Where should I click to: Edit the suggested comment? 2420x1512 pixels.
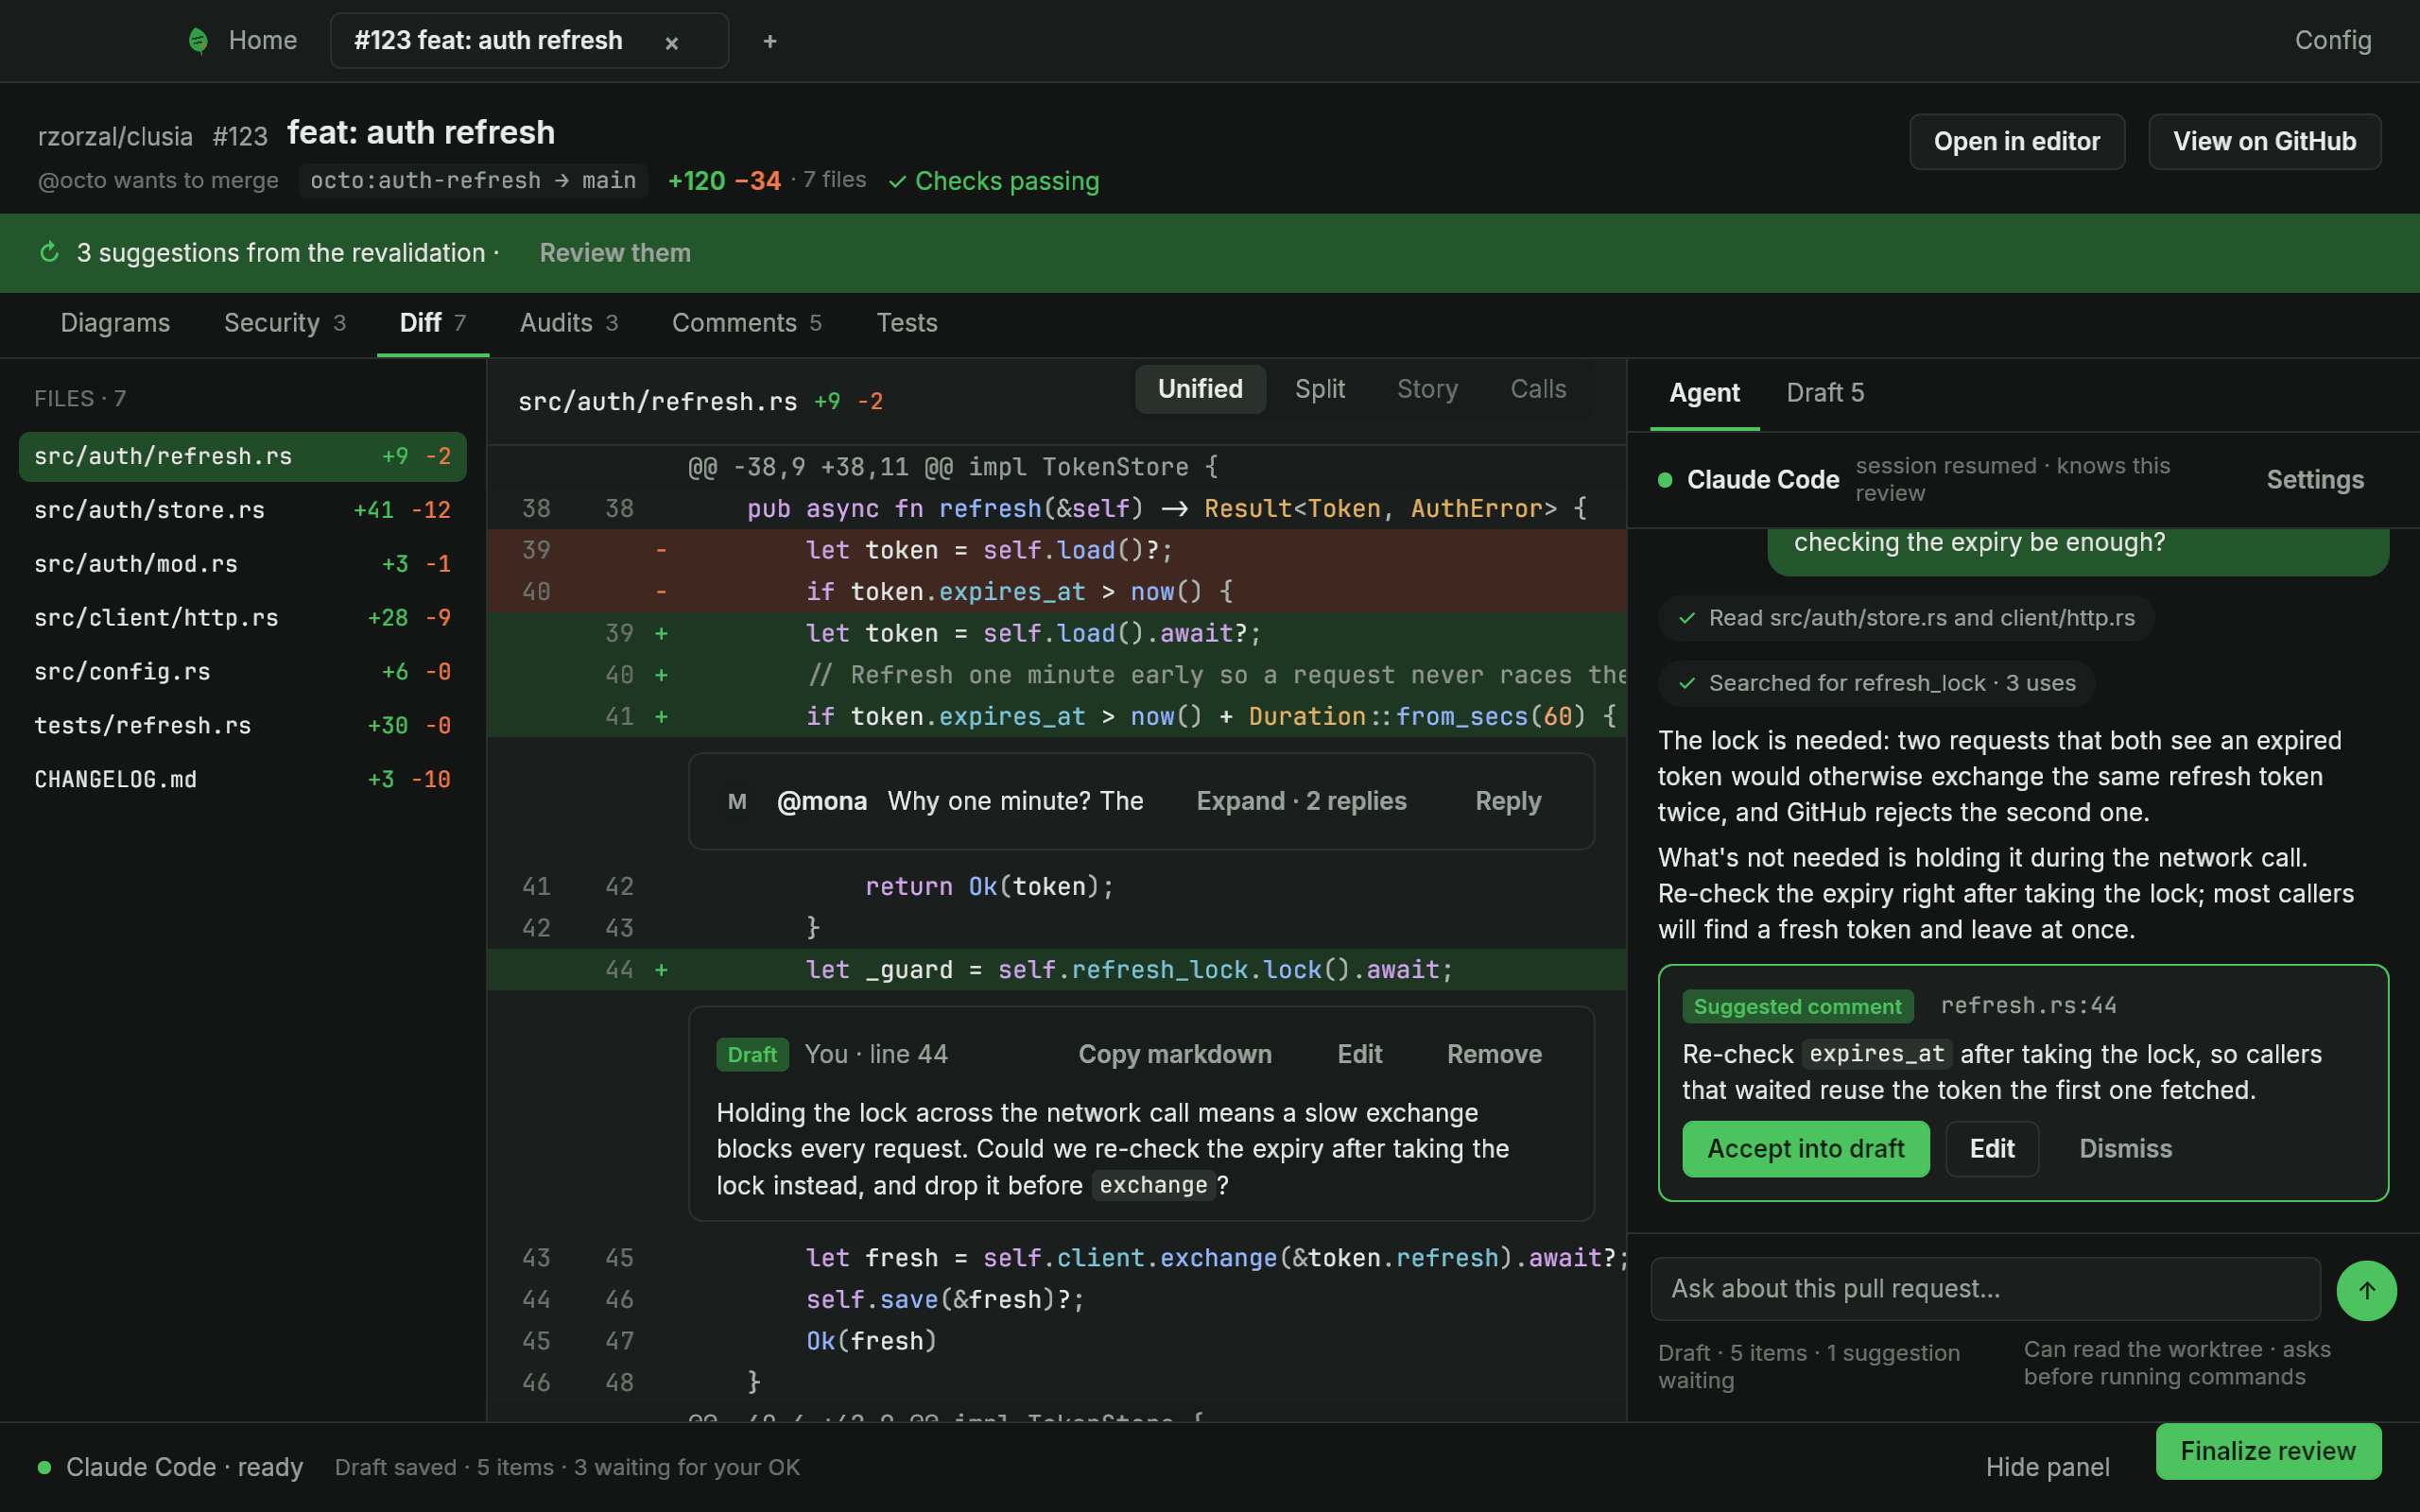(x=1992, y=1149)
